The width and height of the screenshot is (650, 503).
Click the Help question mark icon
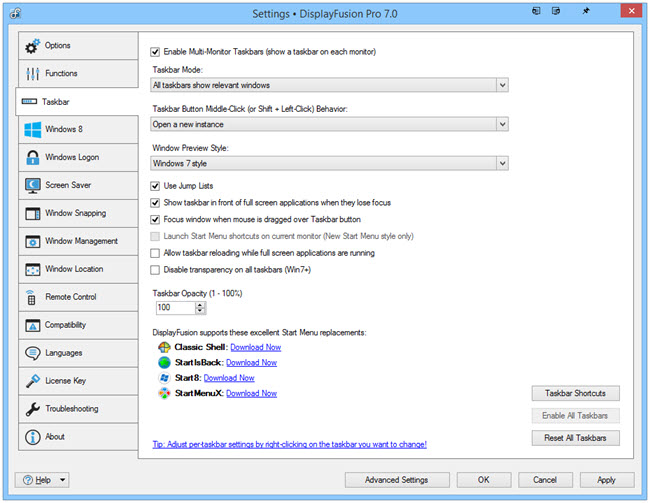[x=28, y=480]
